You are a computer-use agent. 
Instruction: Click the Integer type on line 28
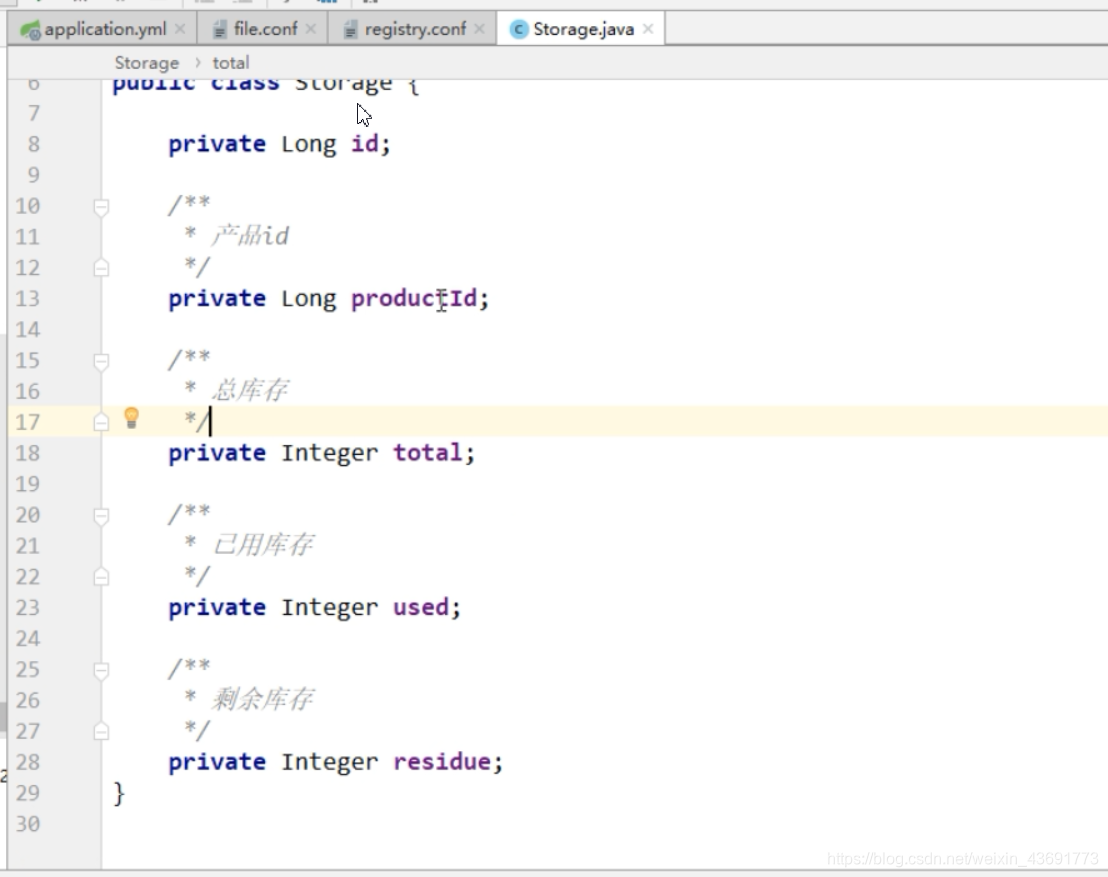click(x=329, y=763)
